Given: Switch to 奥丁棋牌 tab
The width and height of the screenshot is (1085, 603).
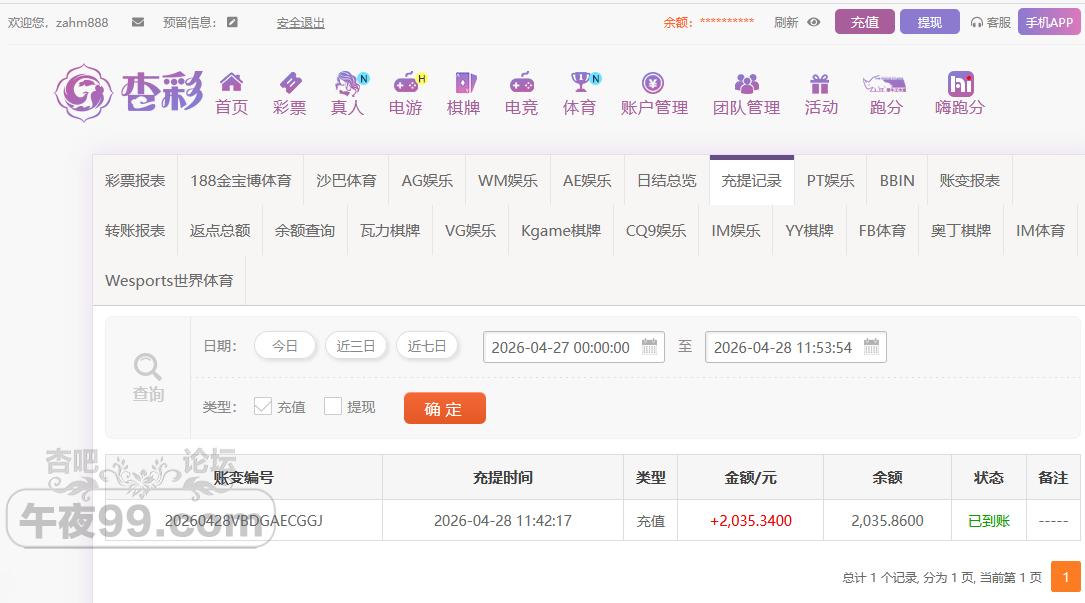Looking at the screenshot, I should 960,231.
